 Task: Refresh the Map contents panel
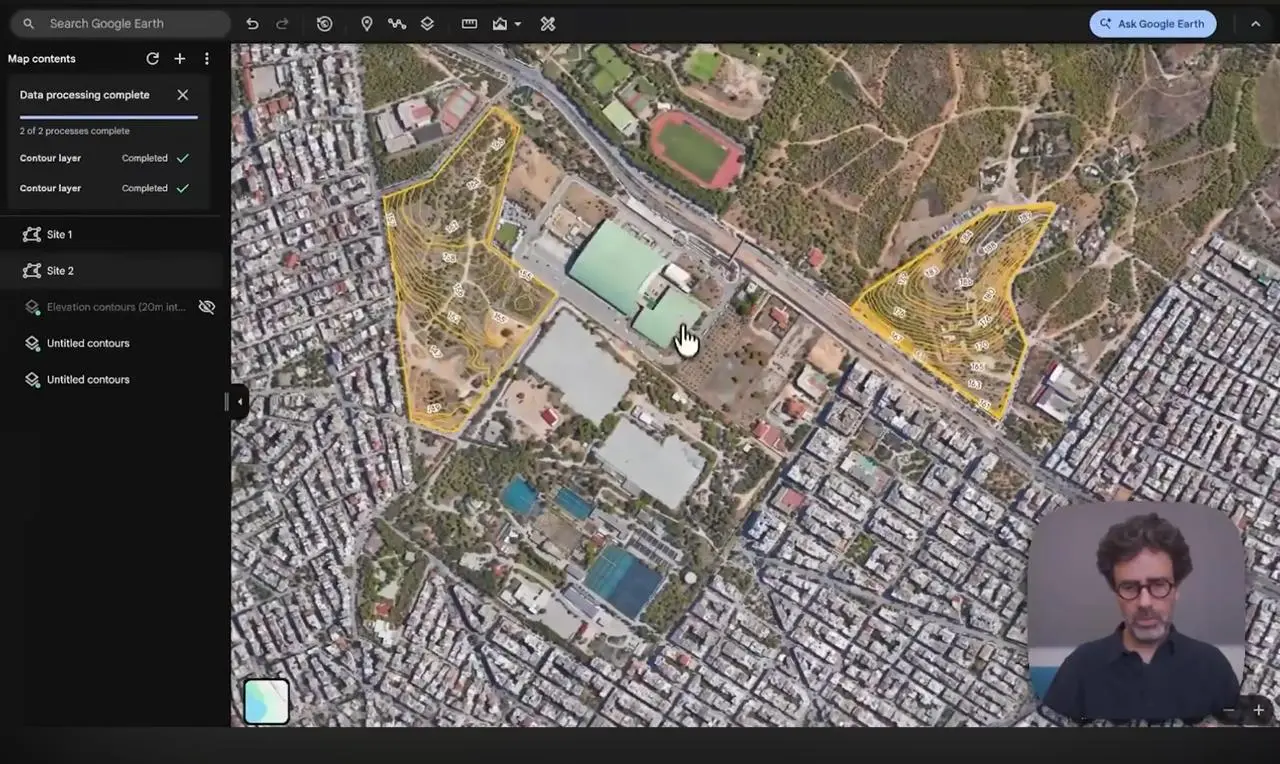(152, 59)
